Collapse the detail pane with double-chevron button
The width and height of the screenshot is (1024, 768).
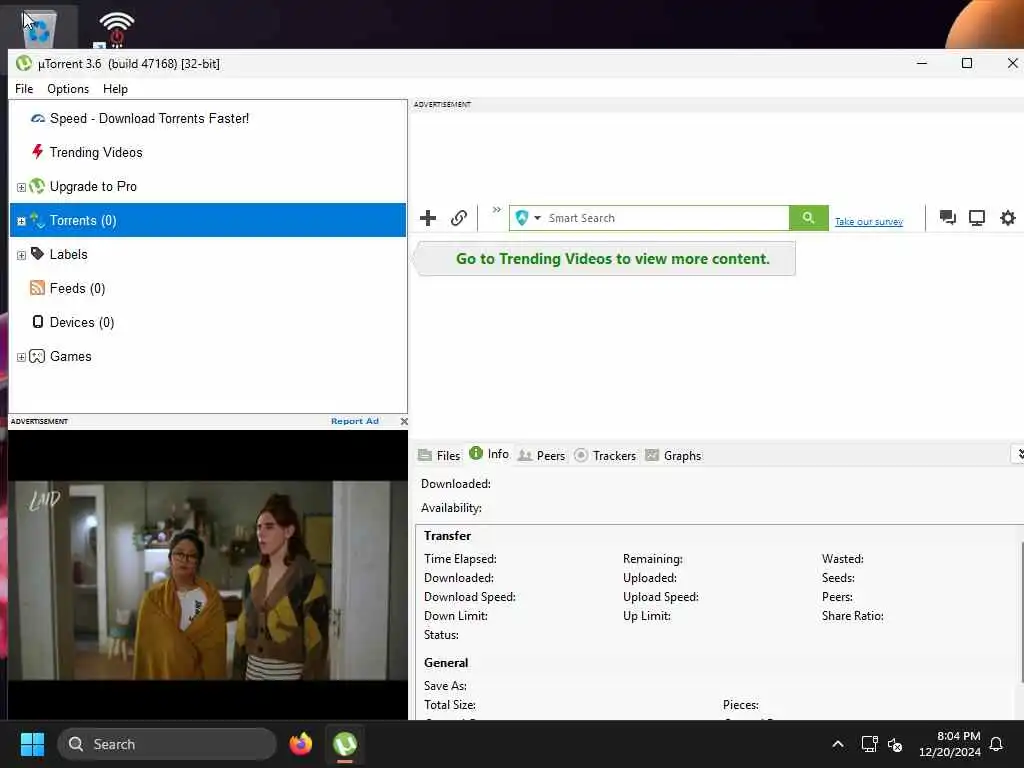[x=1019, y=454]
